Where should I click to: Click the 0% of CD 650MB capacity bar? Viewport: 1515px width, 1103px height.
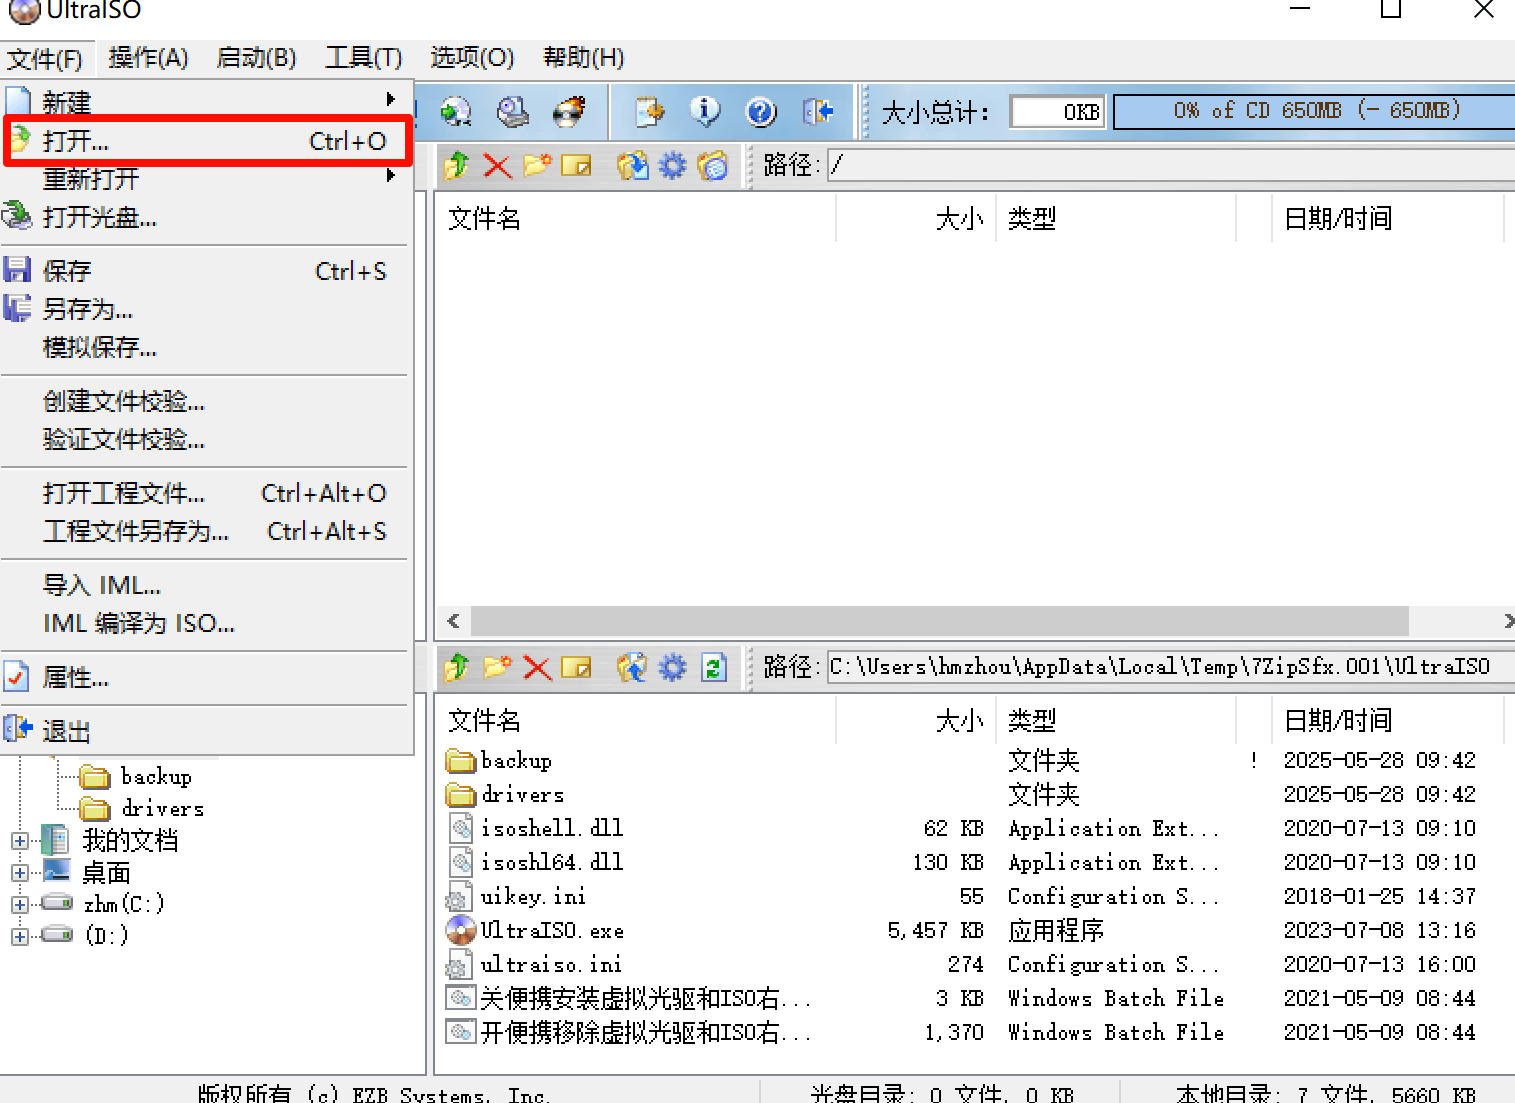click(x=1314, y=111)
